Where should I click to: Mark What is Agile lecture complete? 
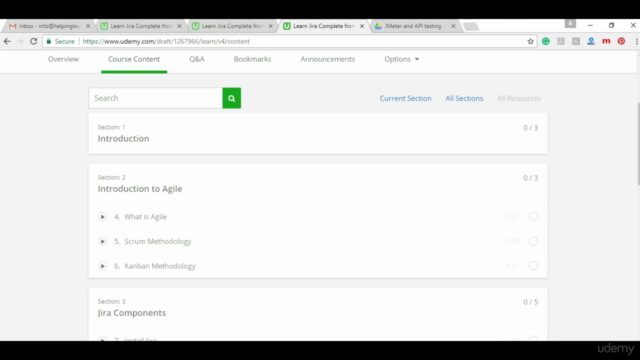[x=533, y=217]
